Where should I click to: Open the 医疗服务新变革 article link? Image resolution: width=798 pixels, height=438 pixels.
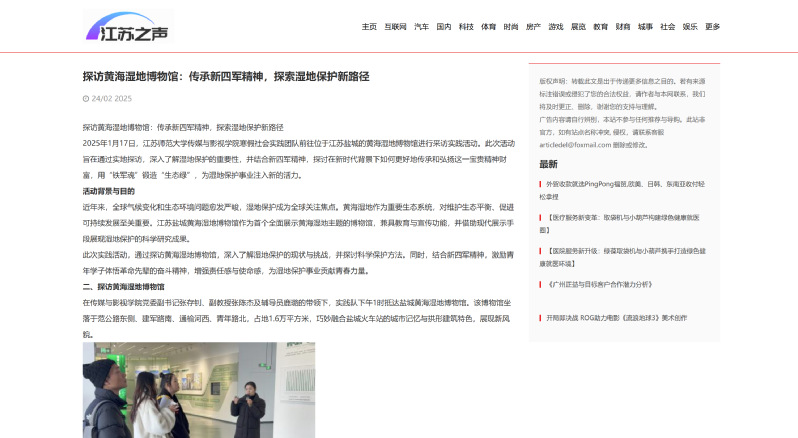pyautogui.click(x=625, y=216)
